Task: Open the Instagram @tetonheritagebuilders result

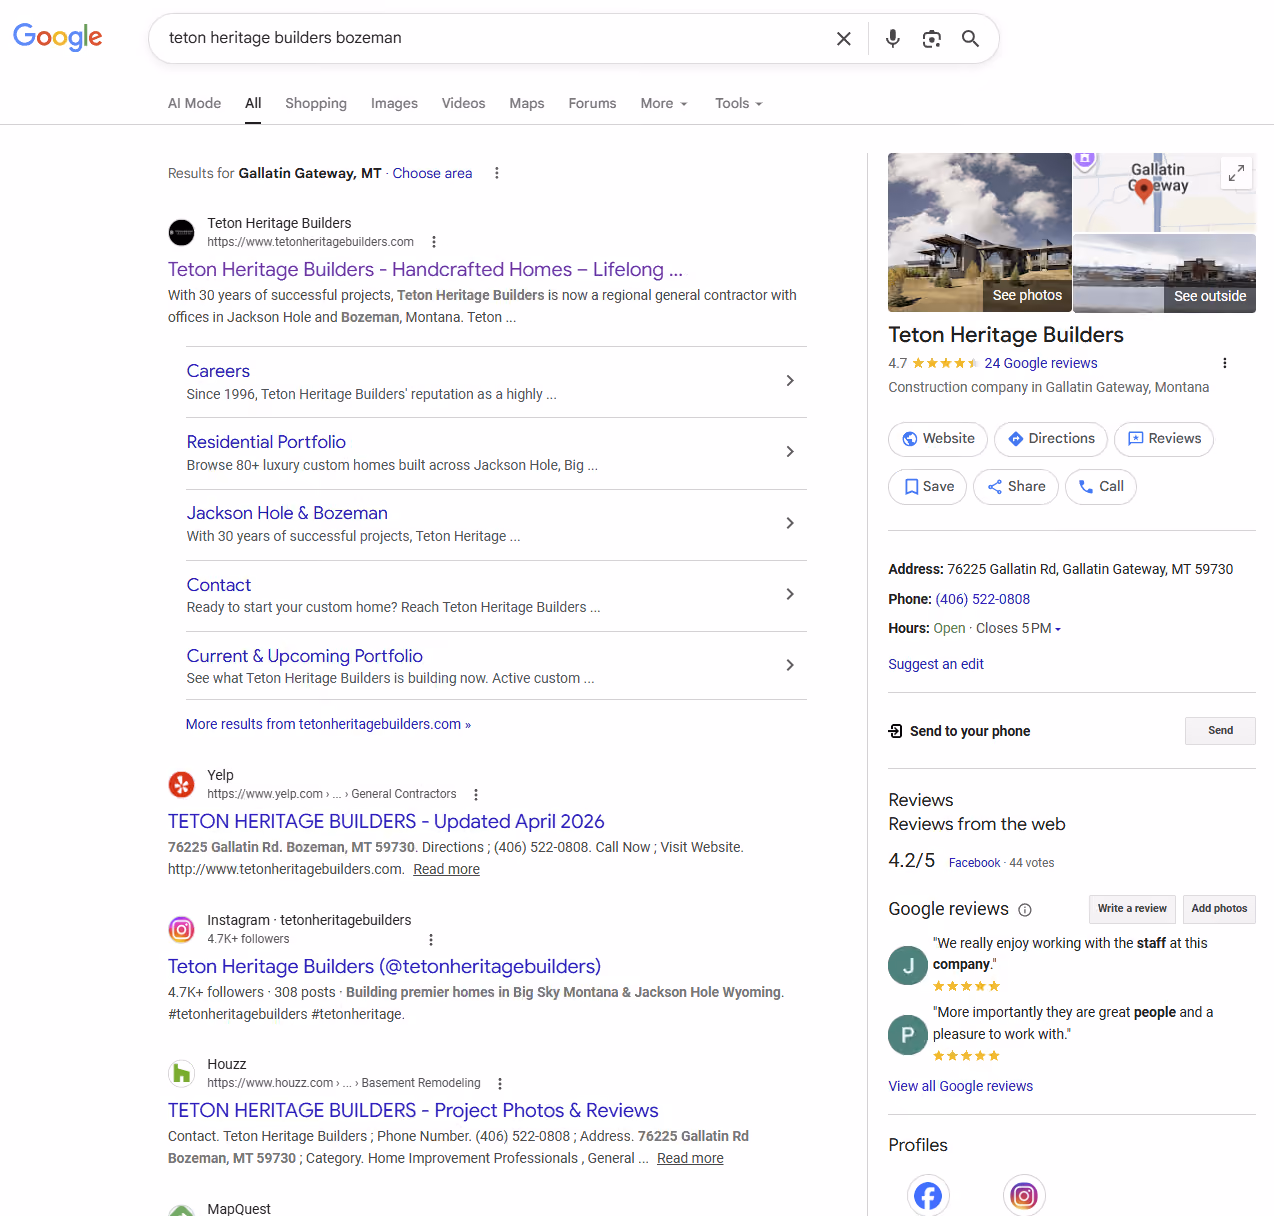Action: 384,966
